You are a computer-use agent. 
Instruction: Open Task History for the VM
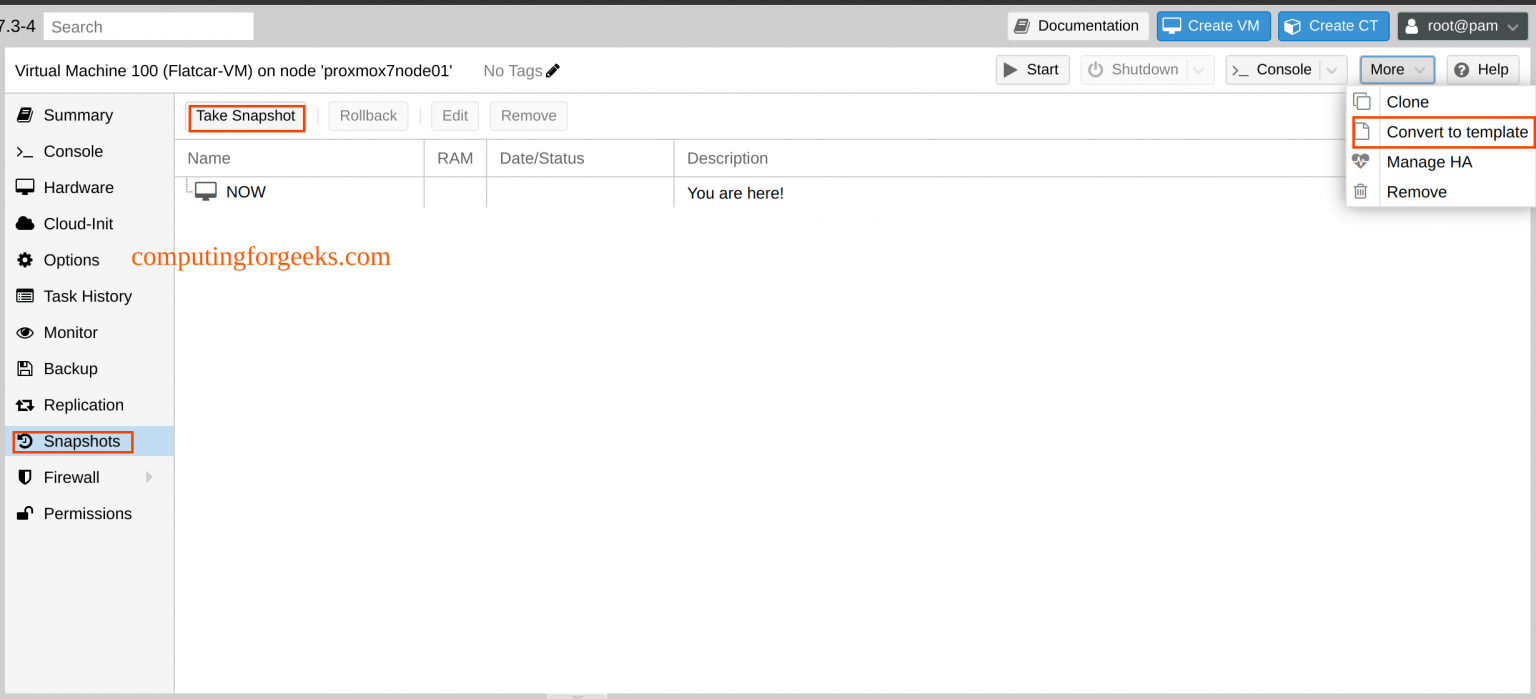click(87, 296)
